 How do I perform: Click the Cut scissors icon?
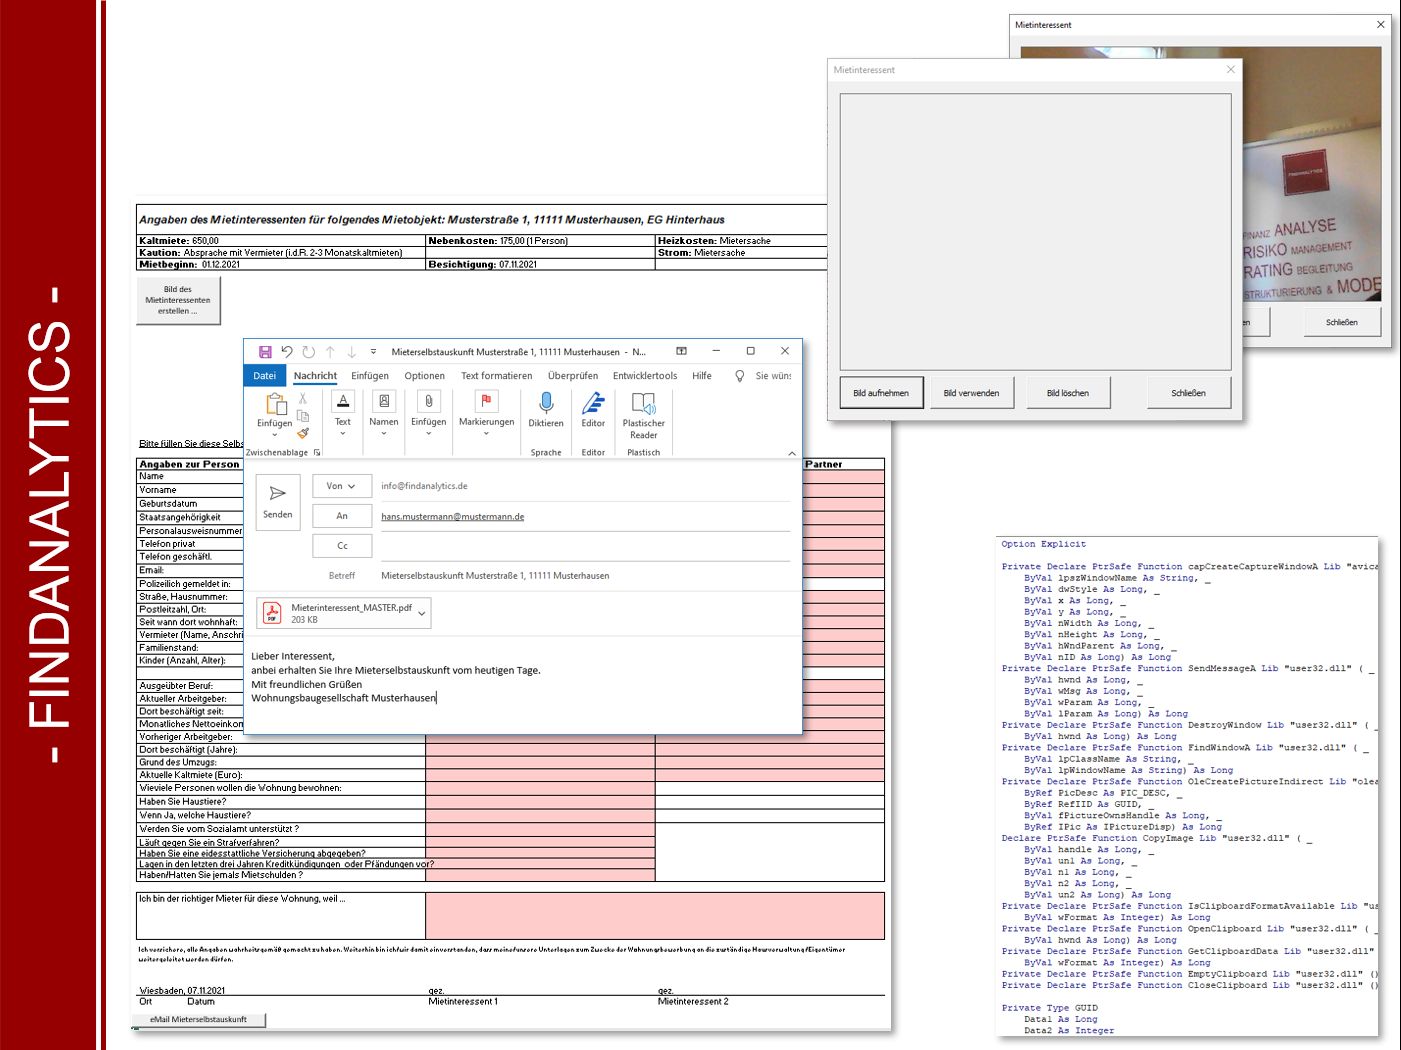coord(303,398)
